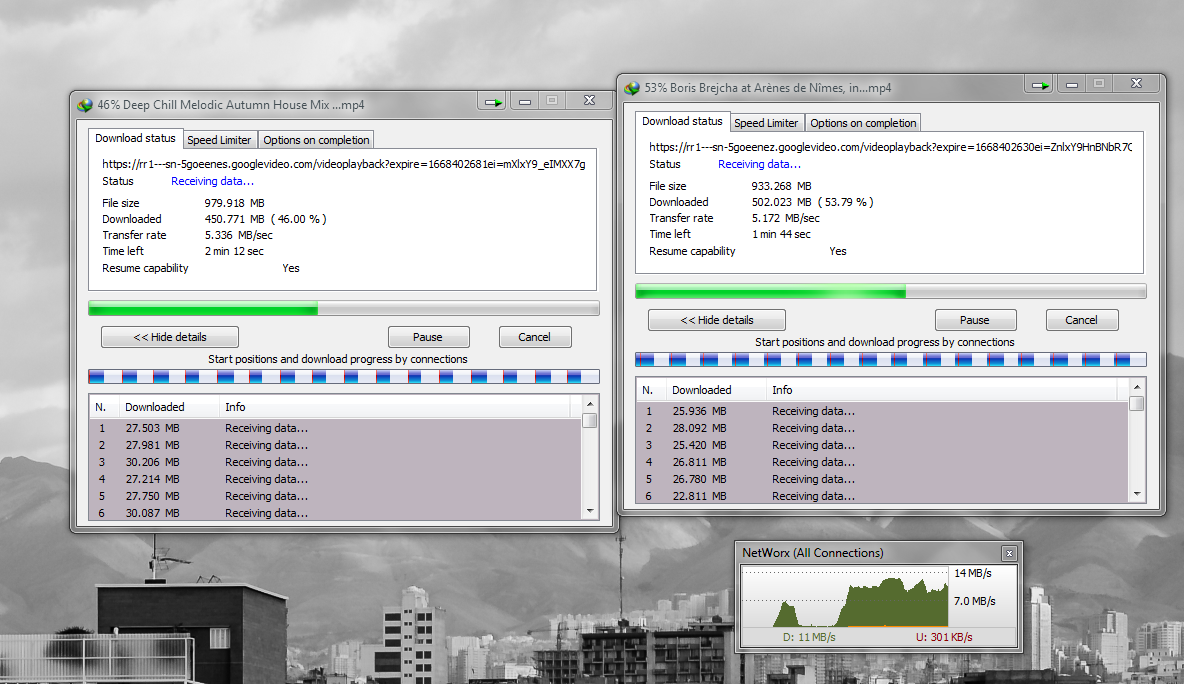The height and width of the screenshot is (684, 1184).
Task: Select connection row with 27.981 MB
Action: [335, 445]
